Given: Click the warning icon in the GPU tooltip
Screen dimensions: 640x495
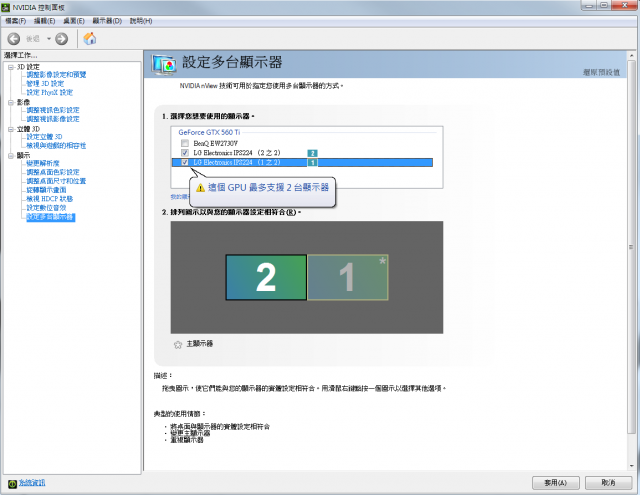Looking at the screenshot, I should 200,188.
